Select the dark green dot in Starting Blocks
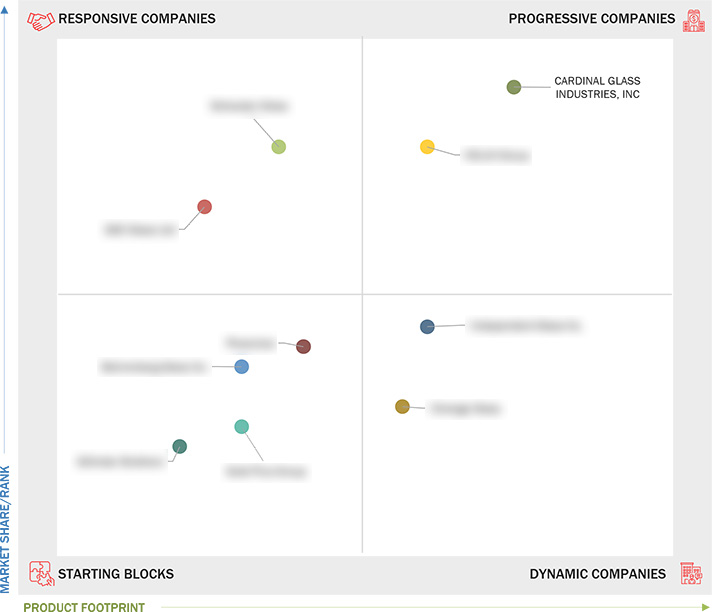Screen dimensions: 712x612 tap(179, 446)
